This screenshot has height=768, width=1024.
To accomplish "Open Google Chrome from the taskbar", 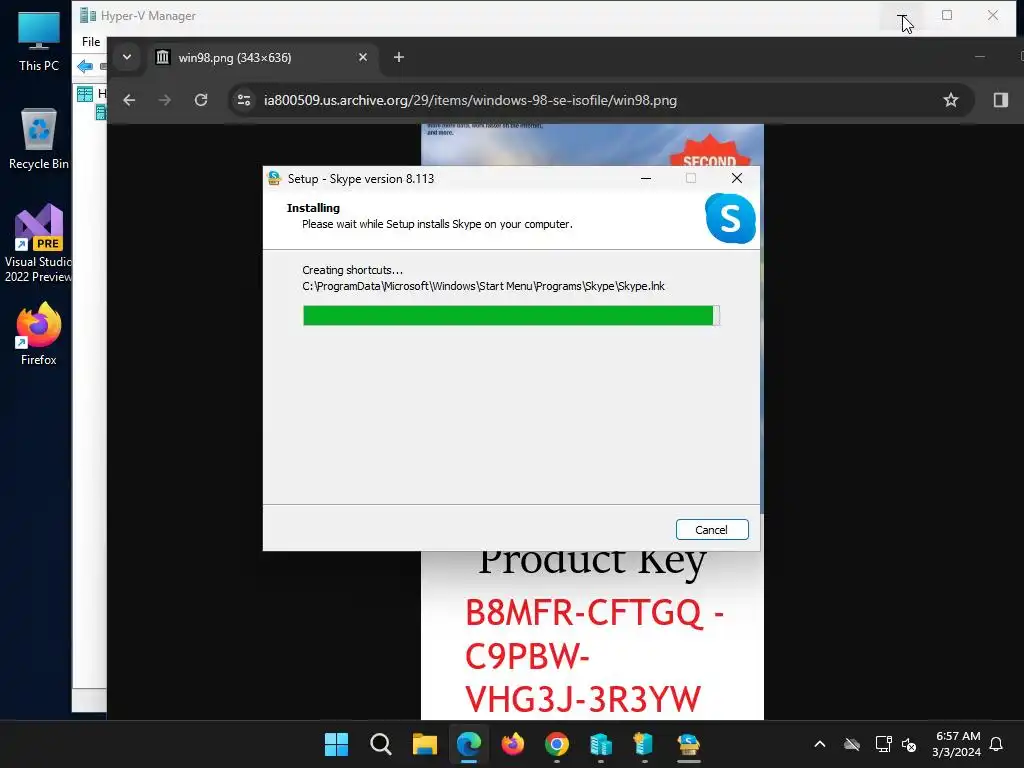I will pyautogui.click(x=557, y=744).
